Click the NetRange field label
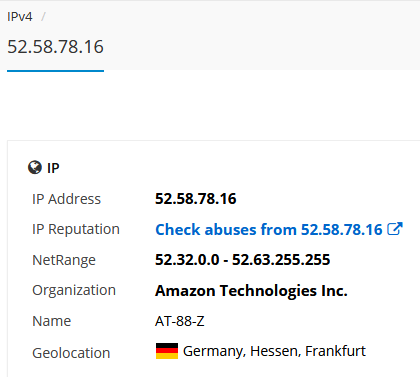 [x=64, y=260]
